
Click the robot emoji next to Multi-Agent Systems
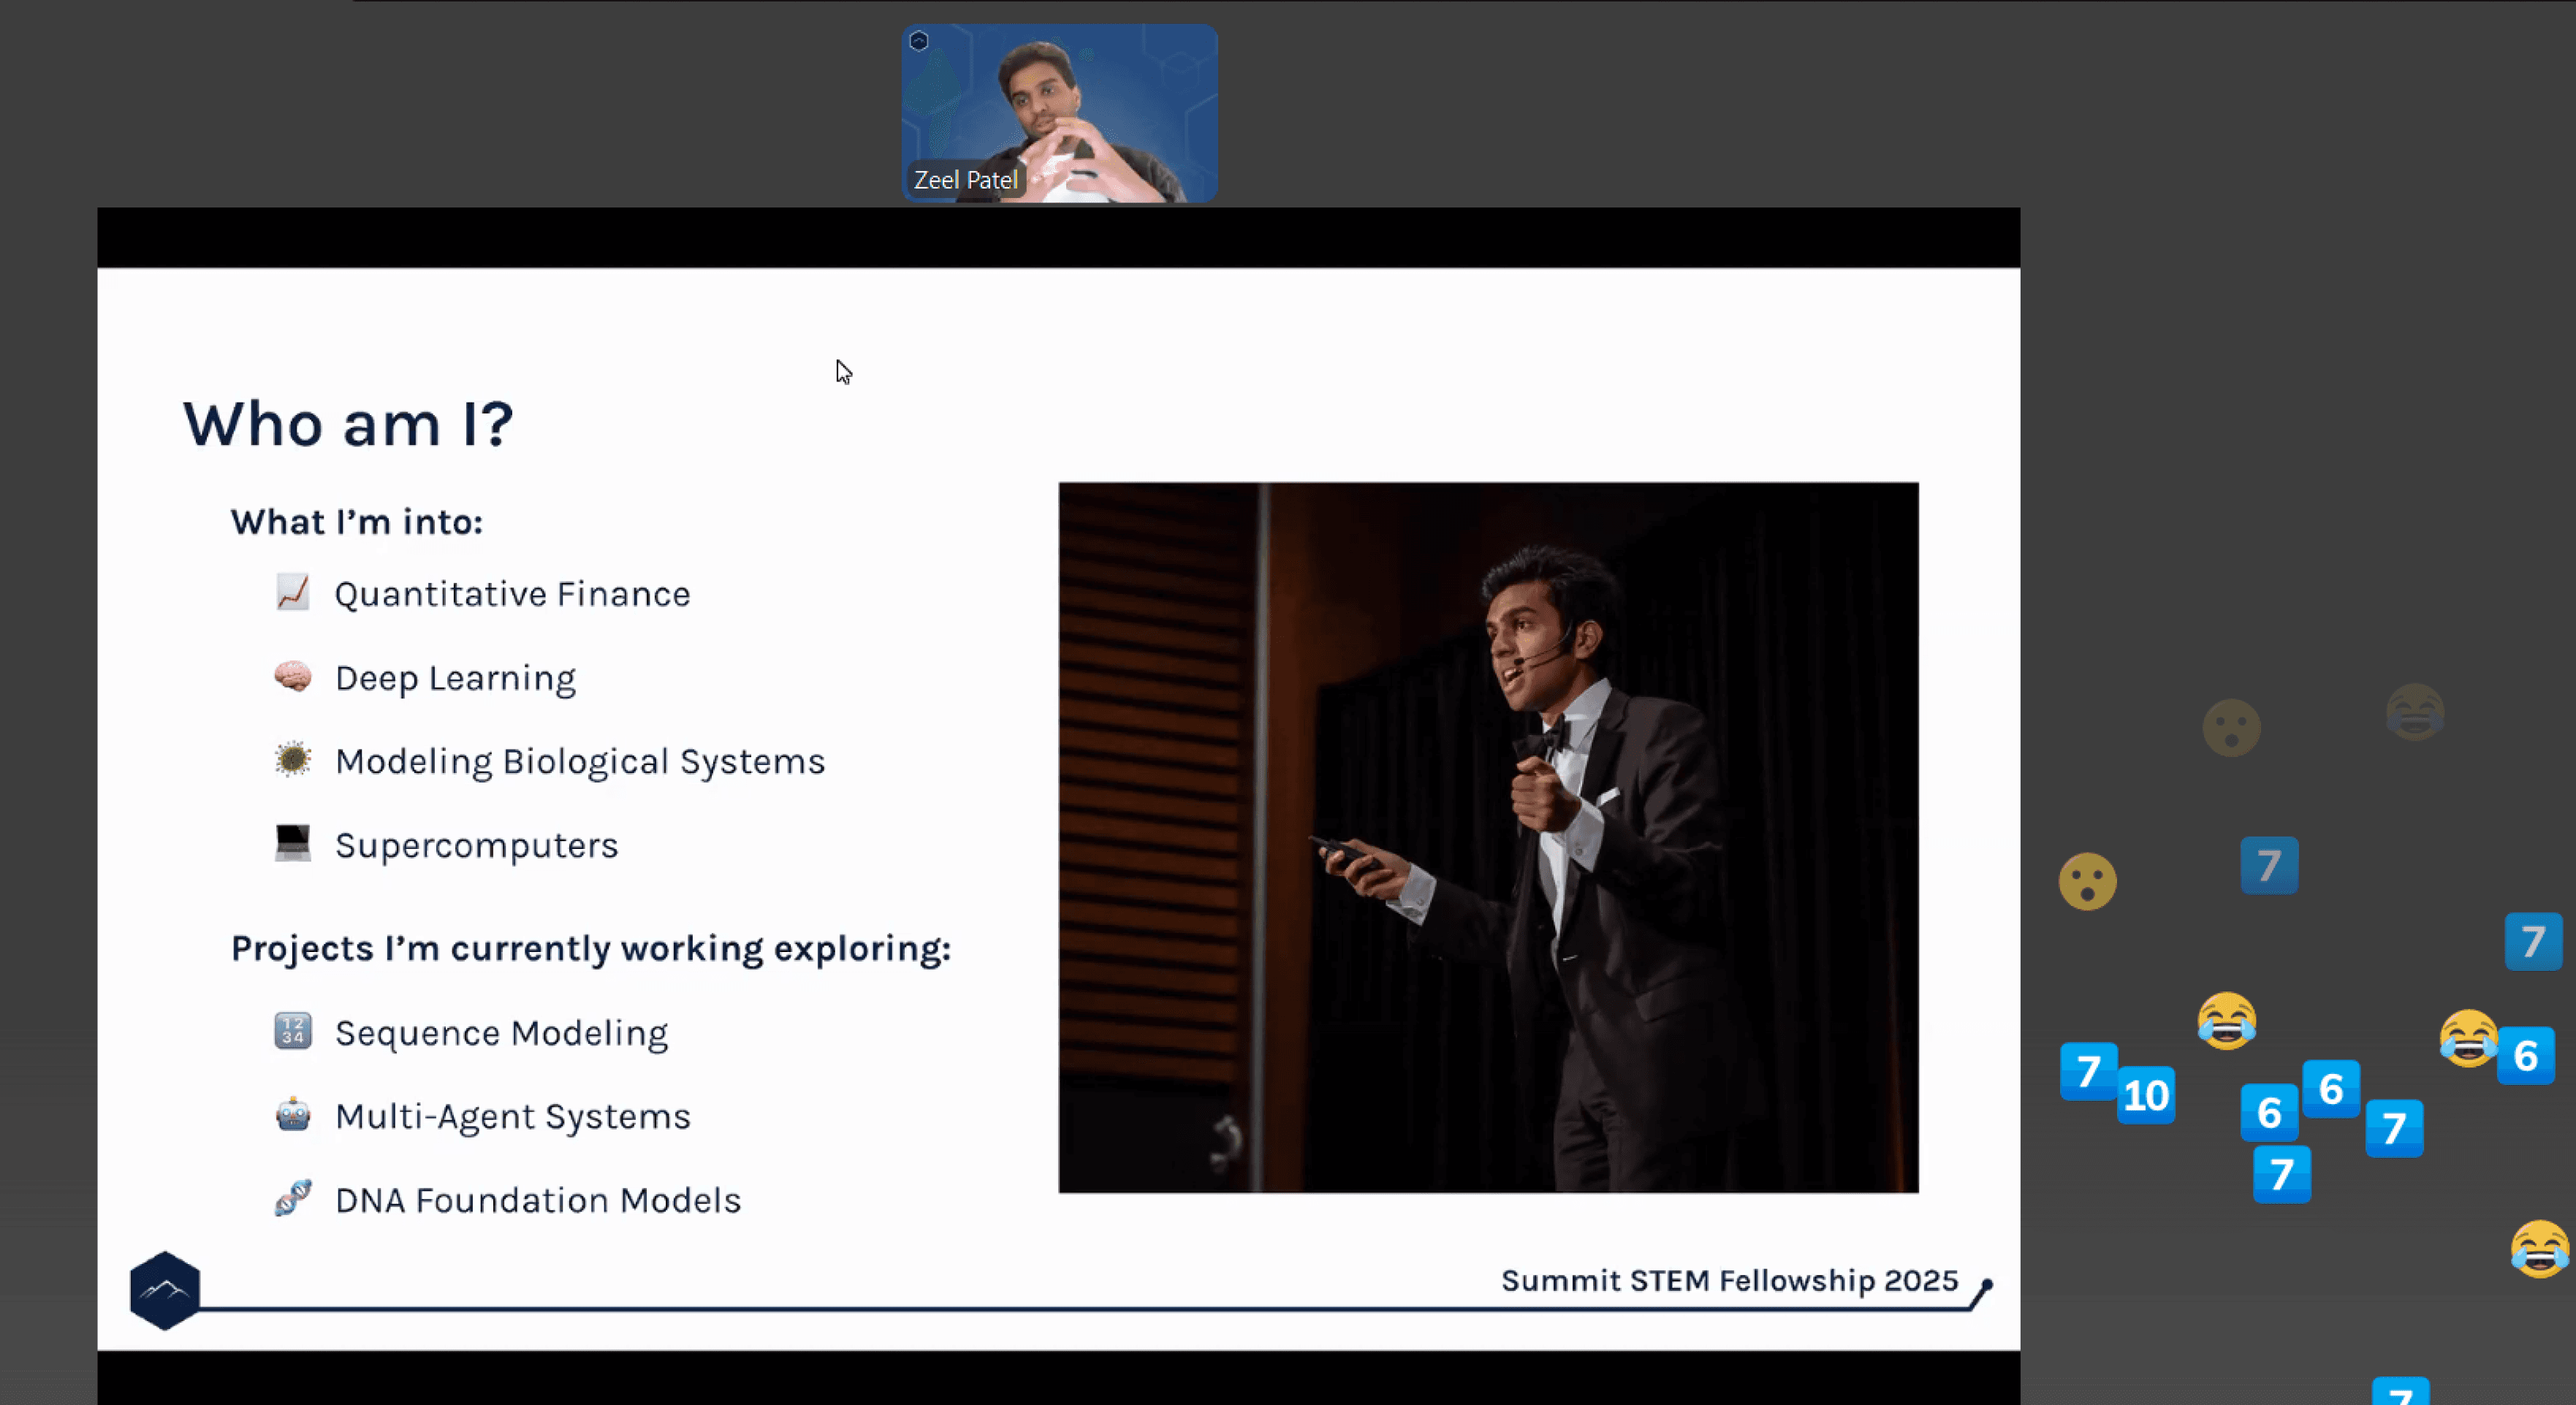[x=293, y=1114]
